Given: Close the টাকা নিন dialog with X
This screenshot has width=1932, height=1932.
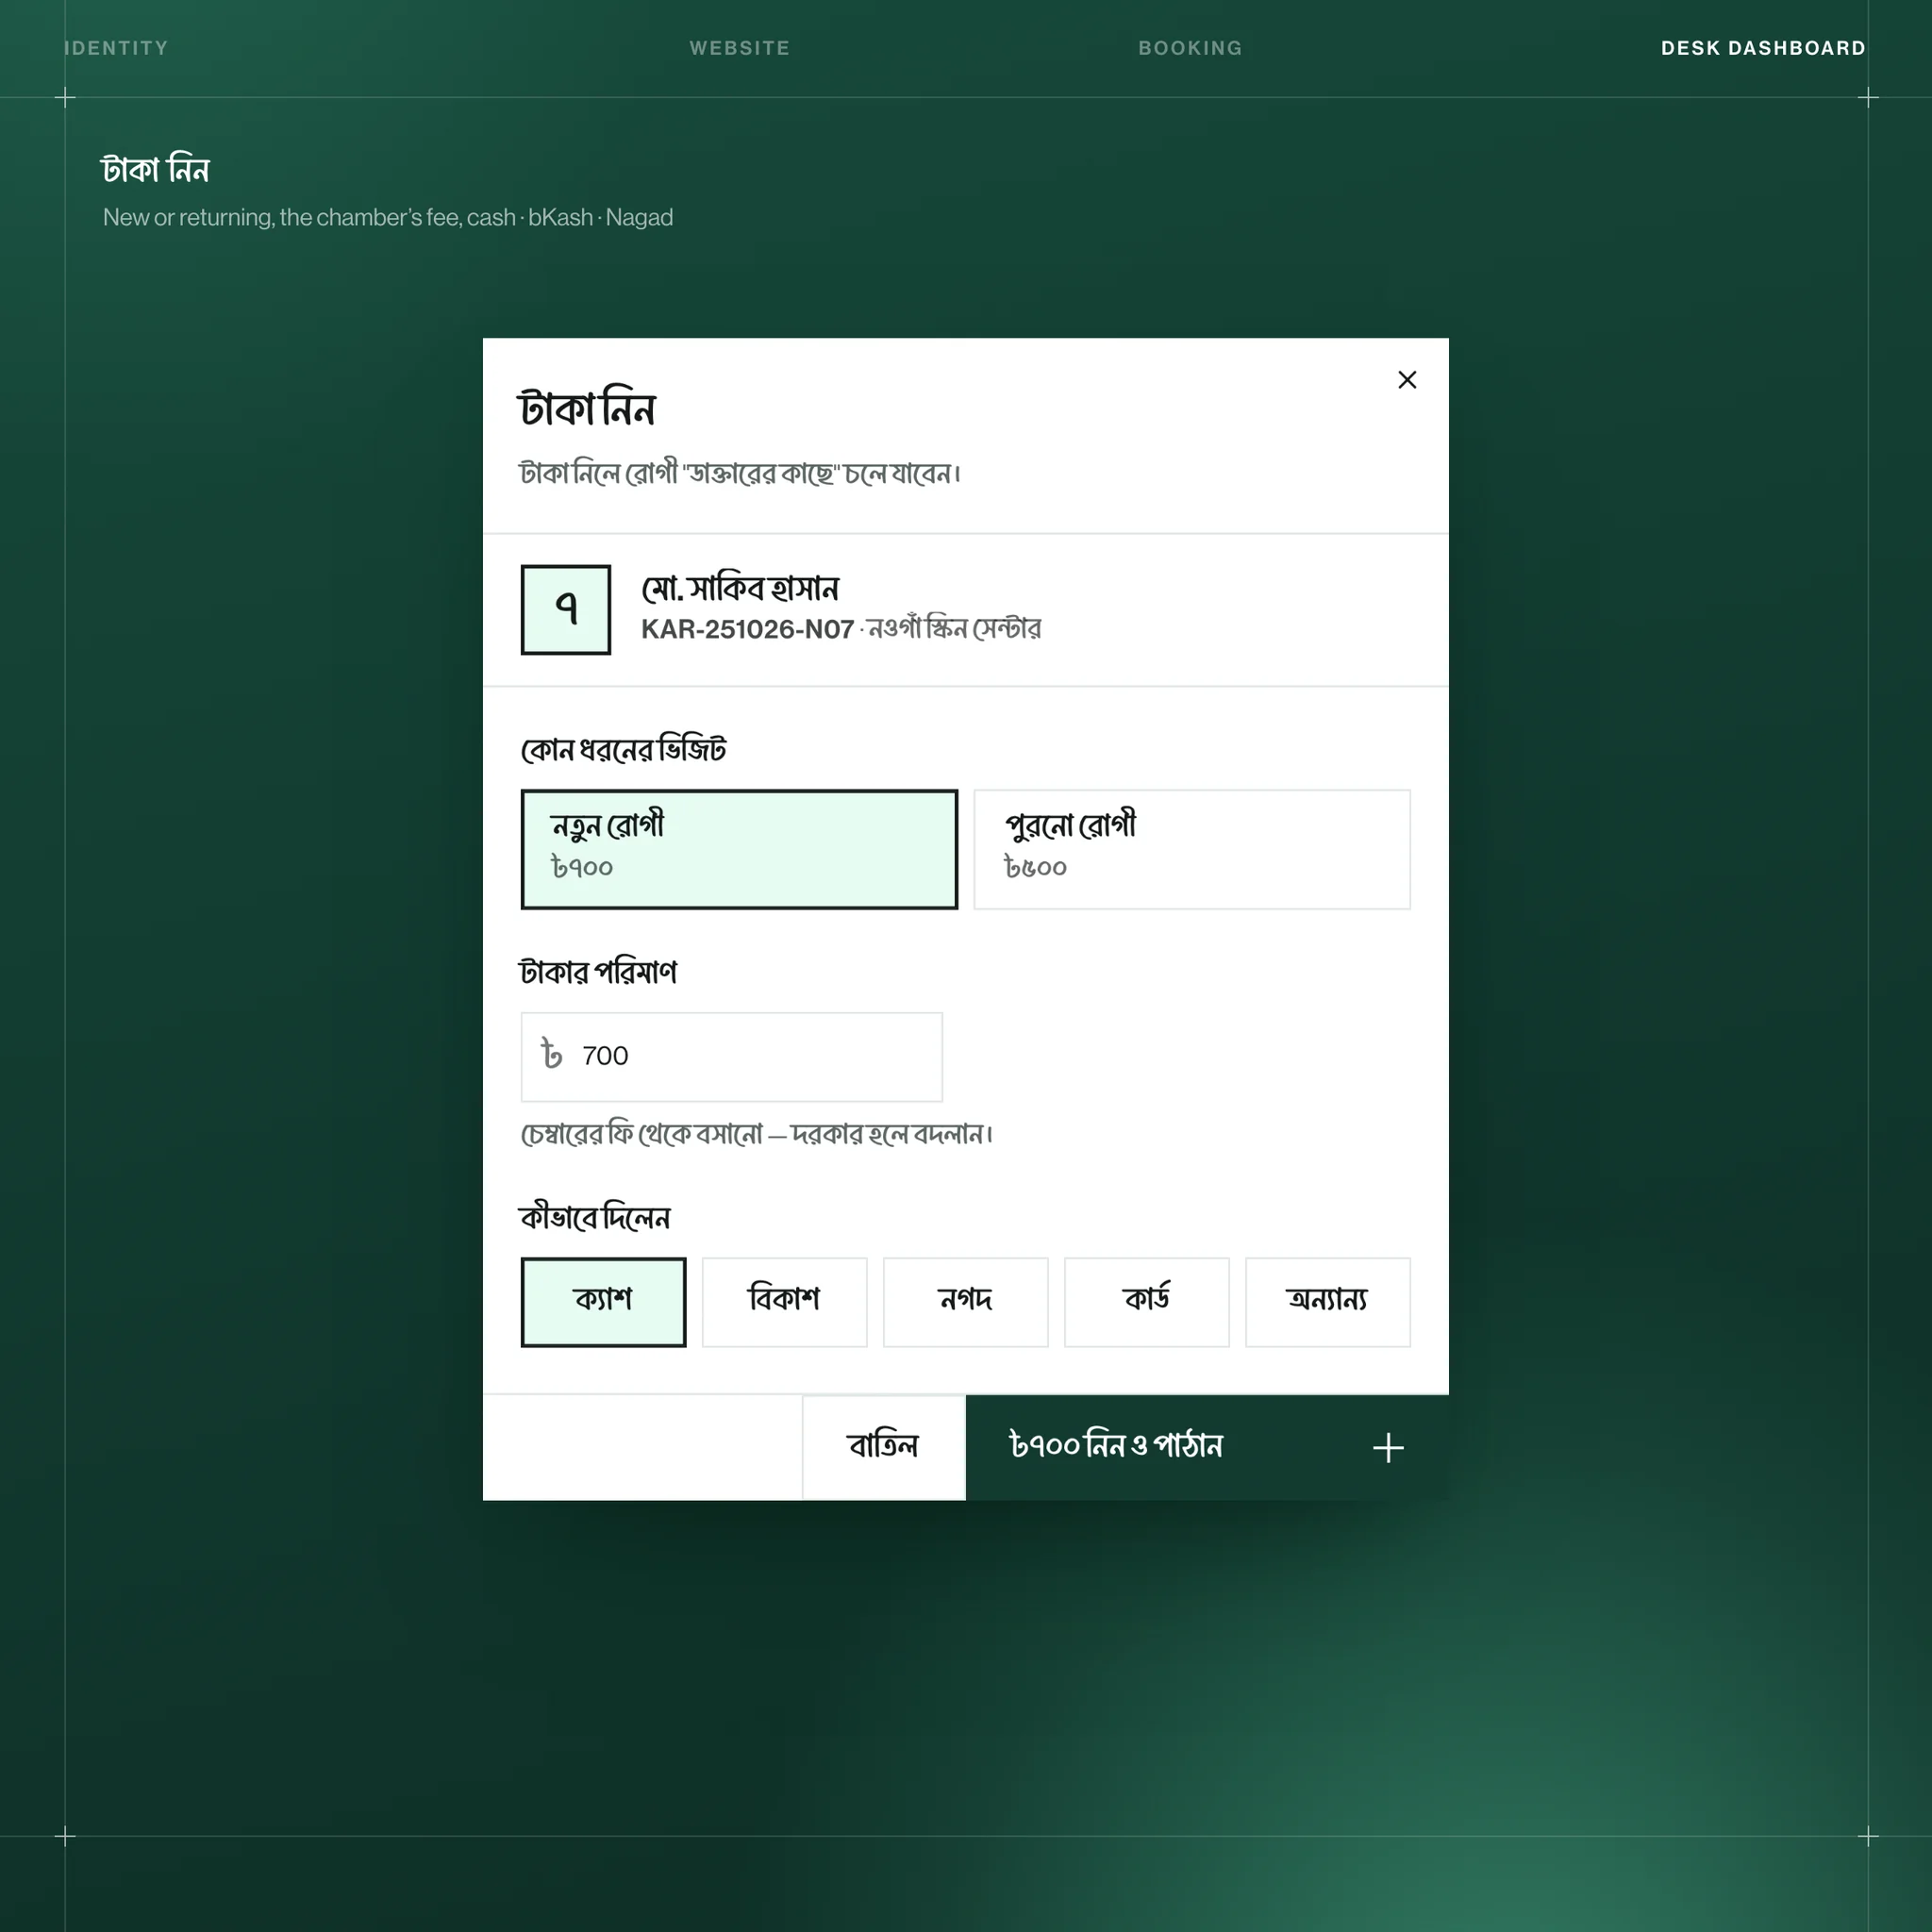Looking at the screenshot, I should [x=1407, y=380].
